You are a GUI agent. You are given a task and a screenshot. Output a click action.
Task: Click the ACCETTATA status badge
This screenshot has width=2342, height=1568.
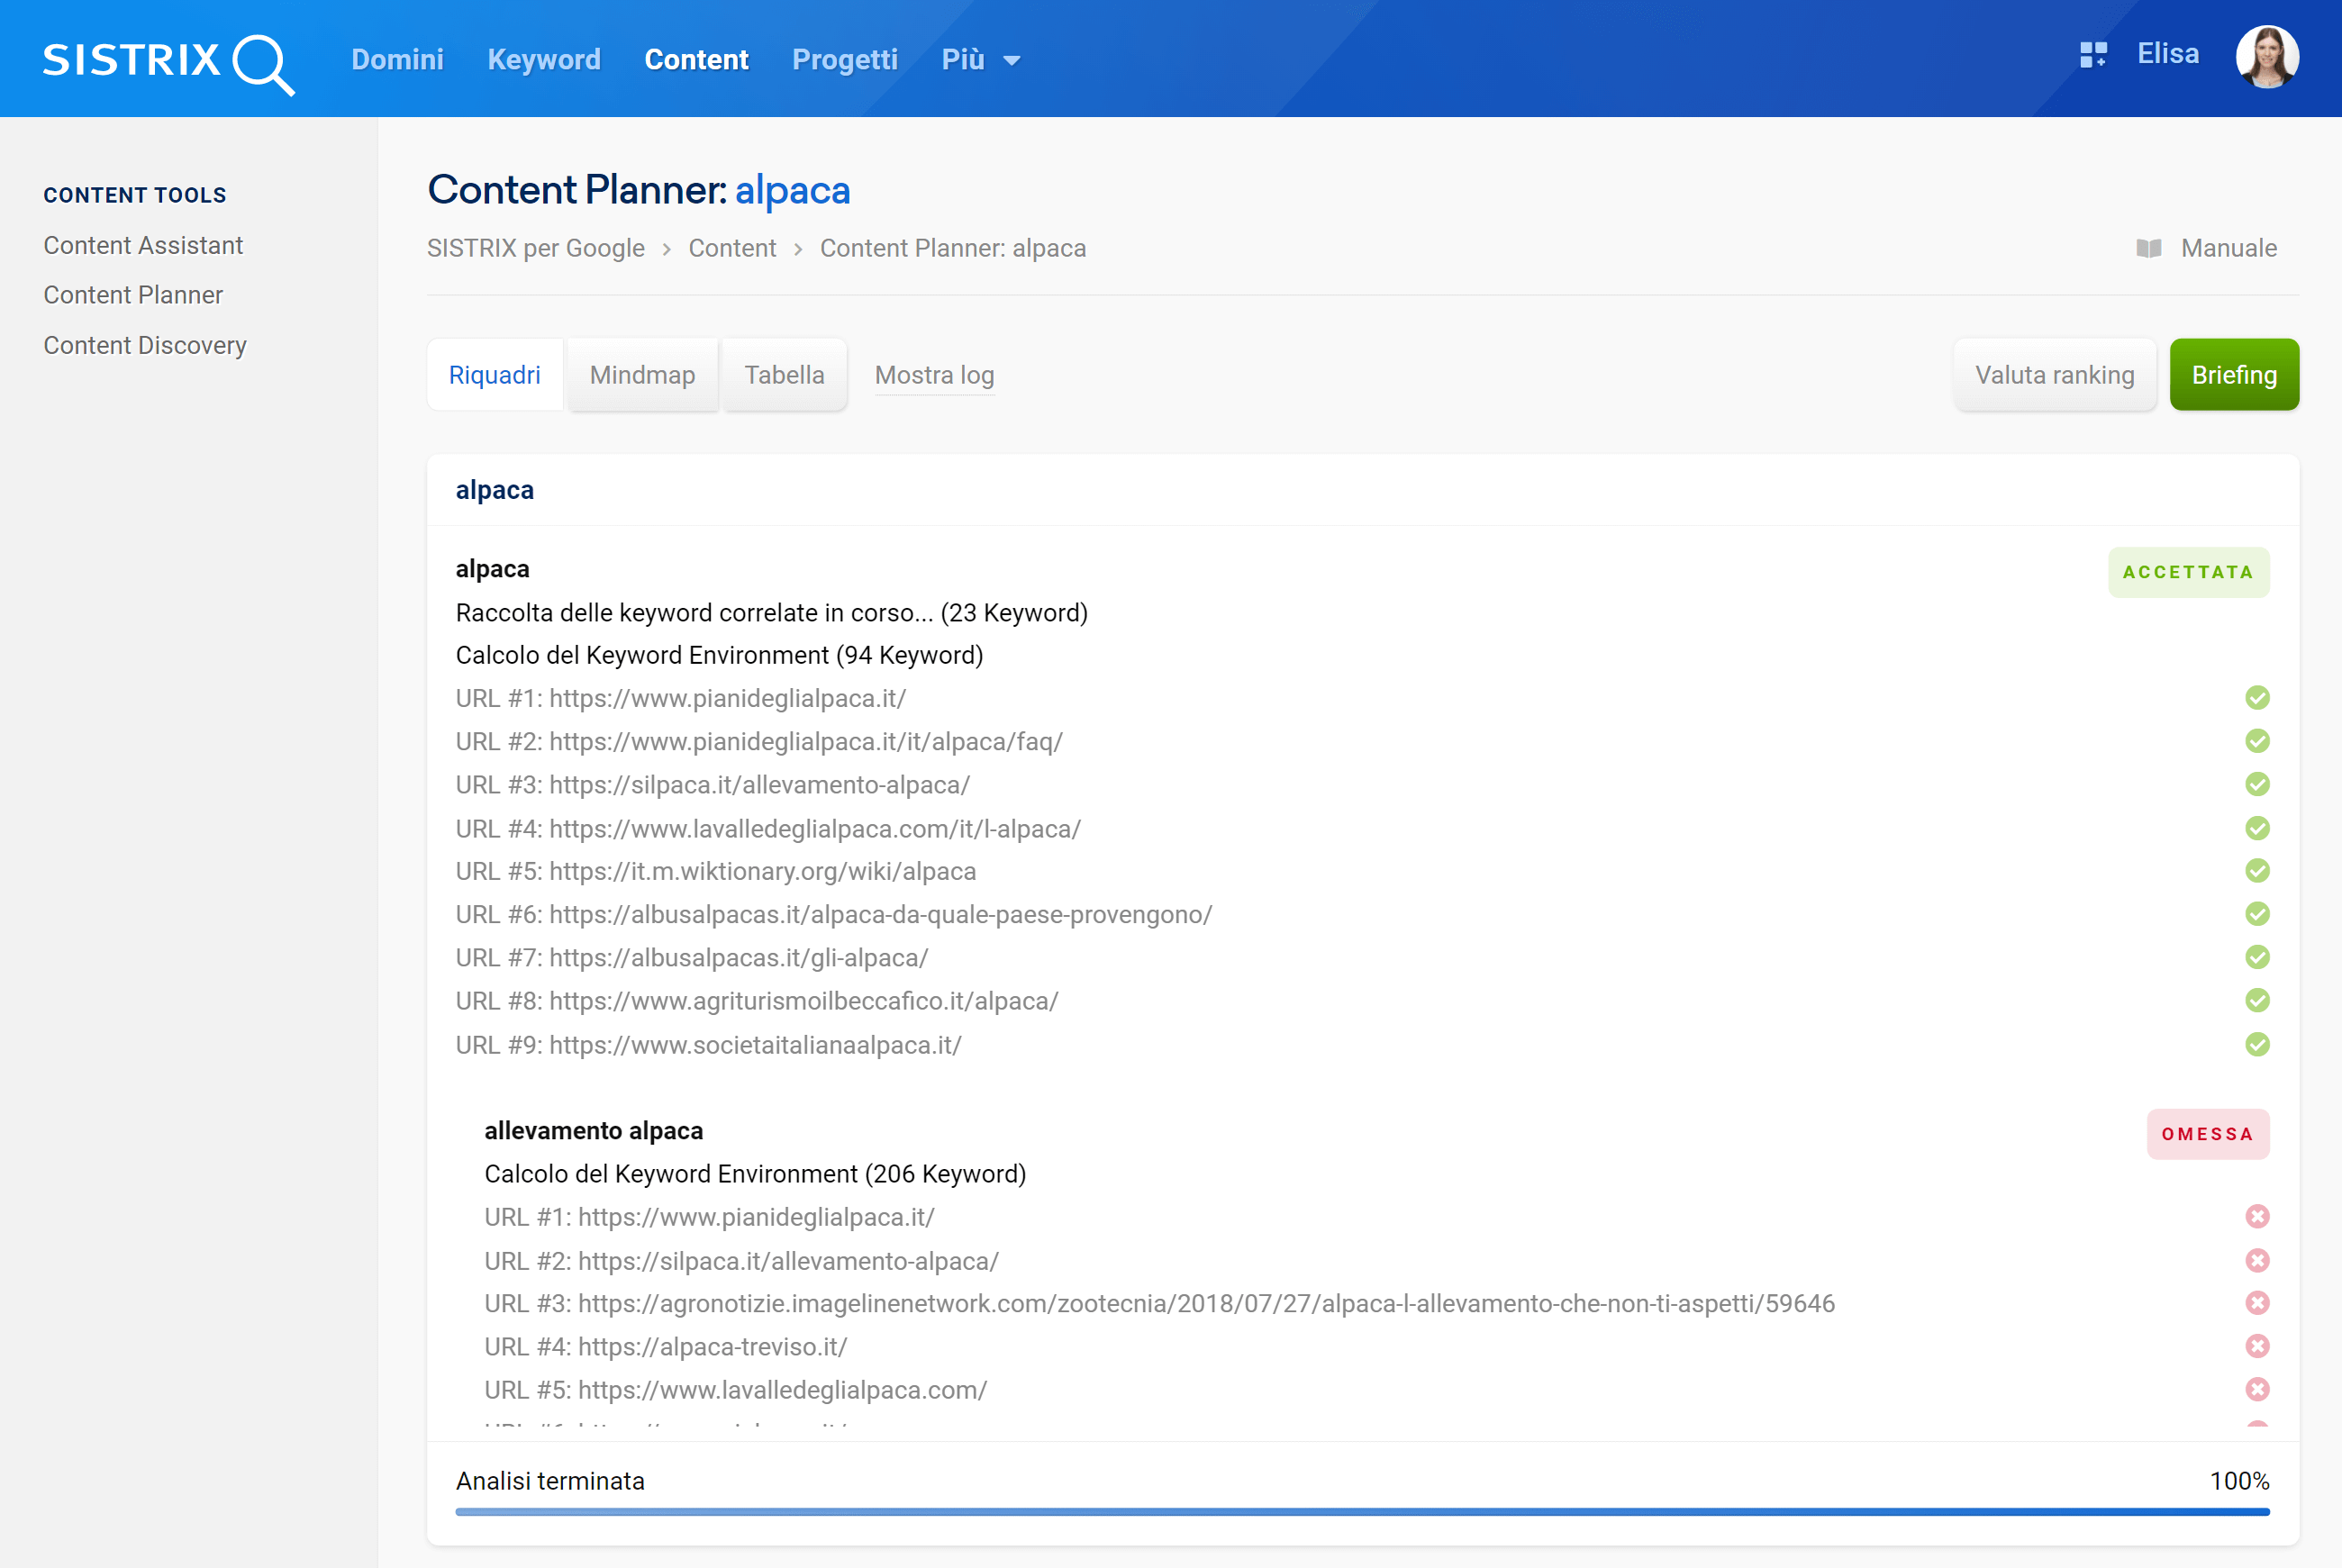click(2188, 572)
